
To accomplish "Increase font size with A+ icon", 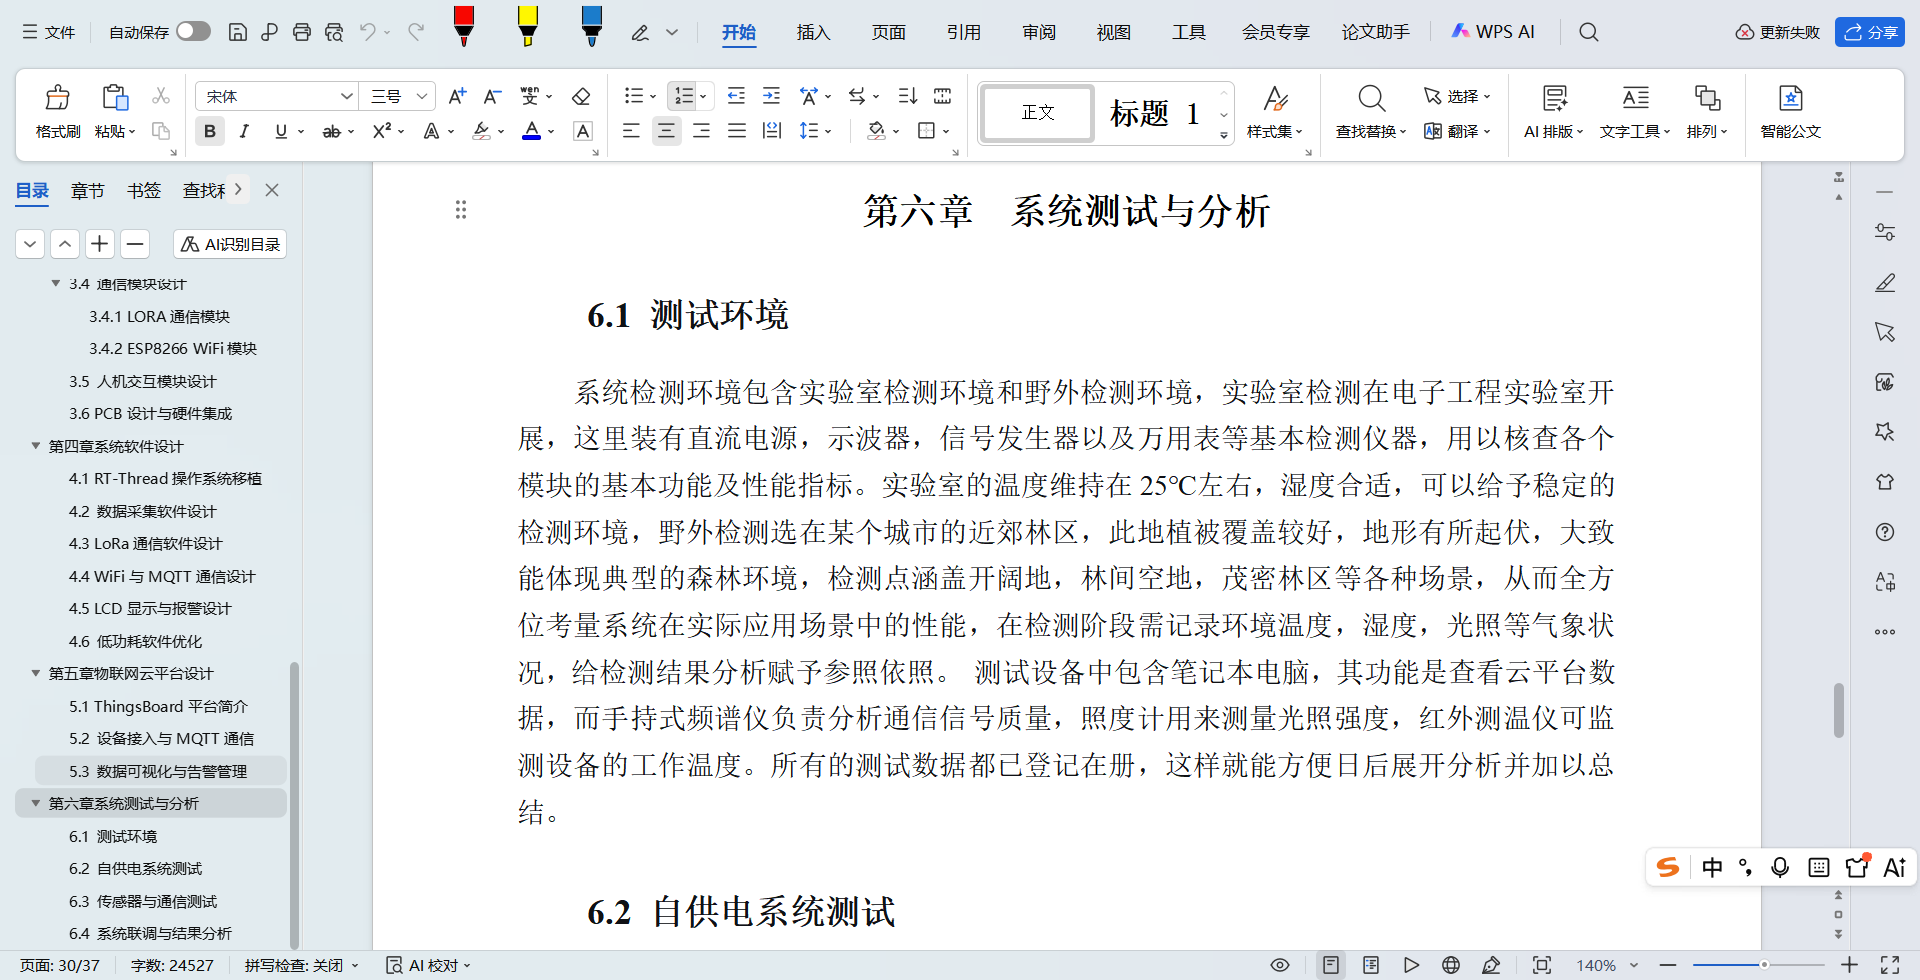I will click(x=457, y=96).
